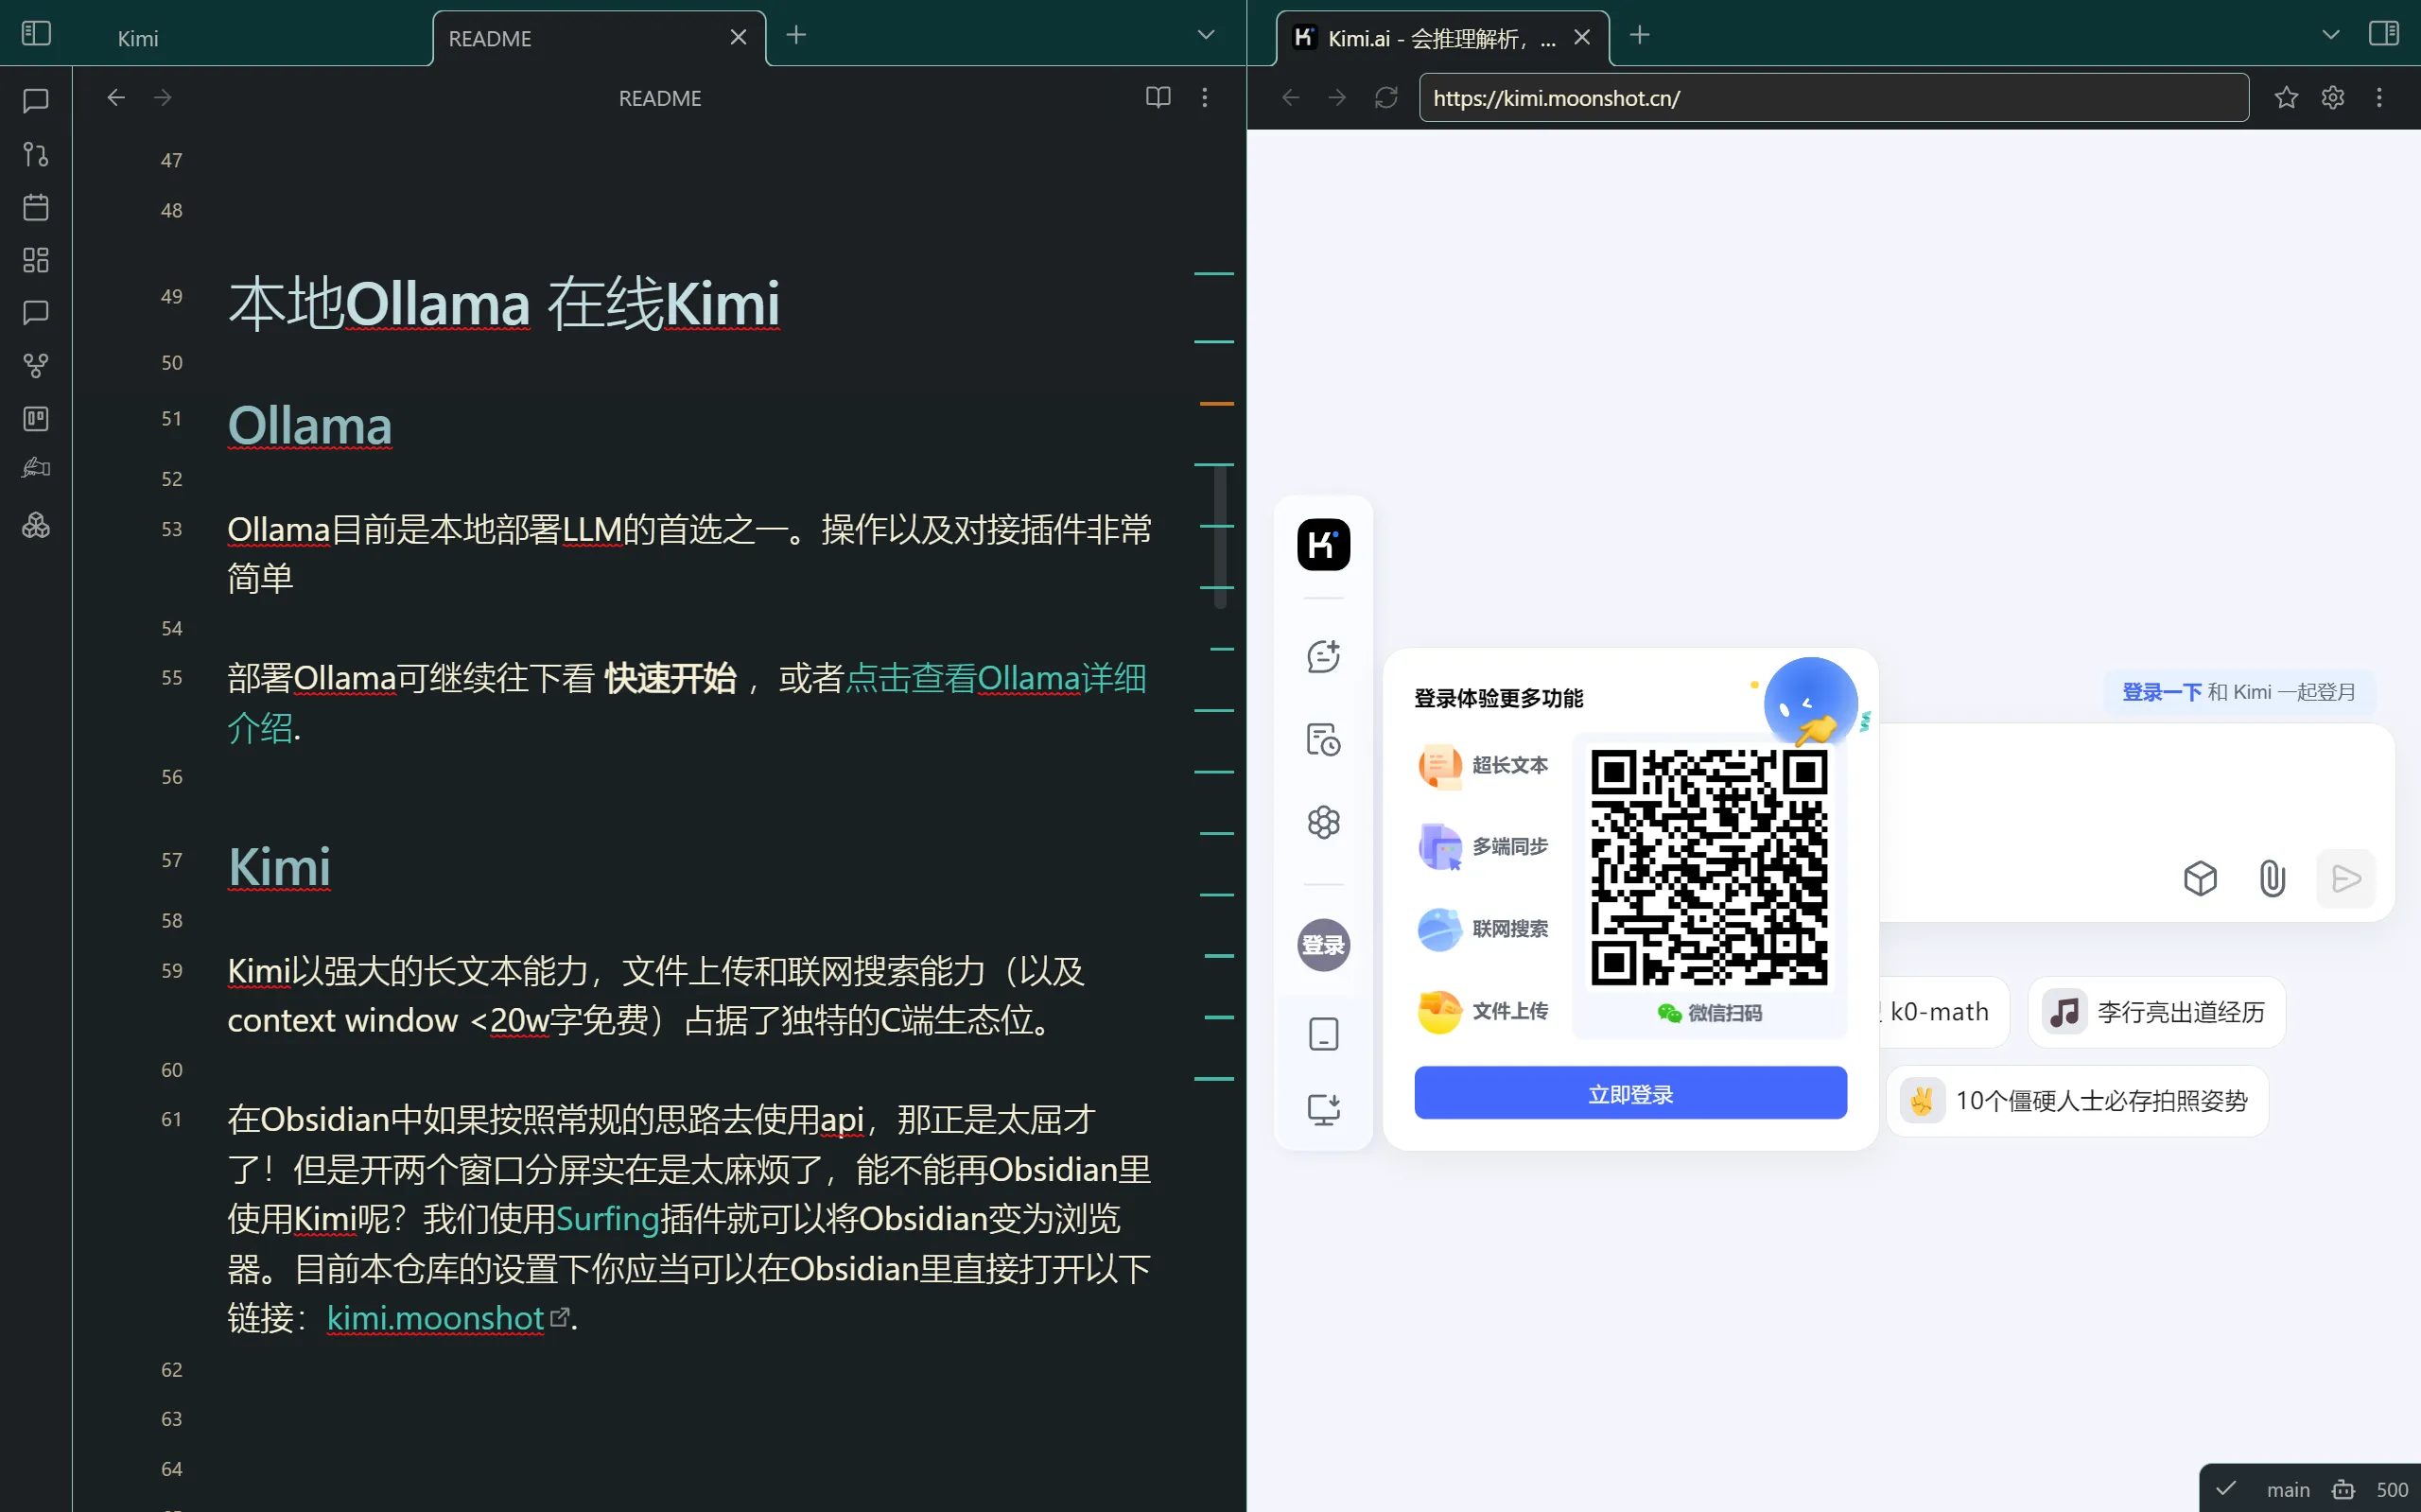Screen dimensions: 2421x1512
Task: Click the Kimi heading in README
Action: pyautogui.click(x=279, y=866)
